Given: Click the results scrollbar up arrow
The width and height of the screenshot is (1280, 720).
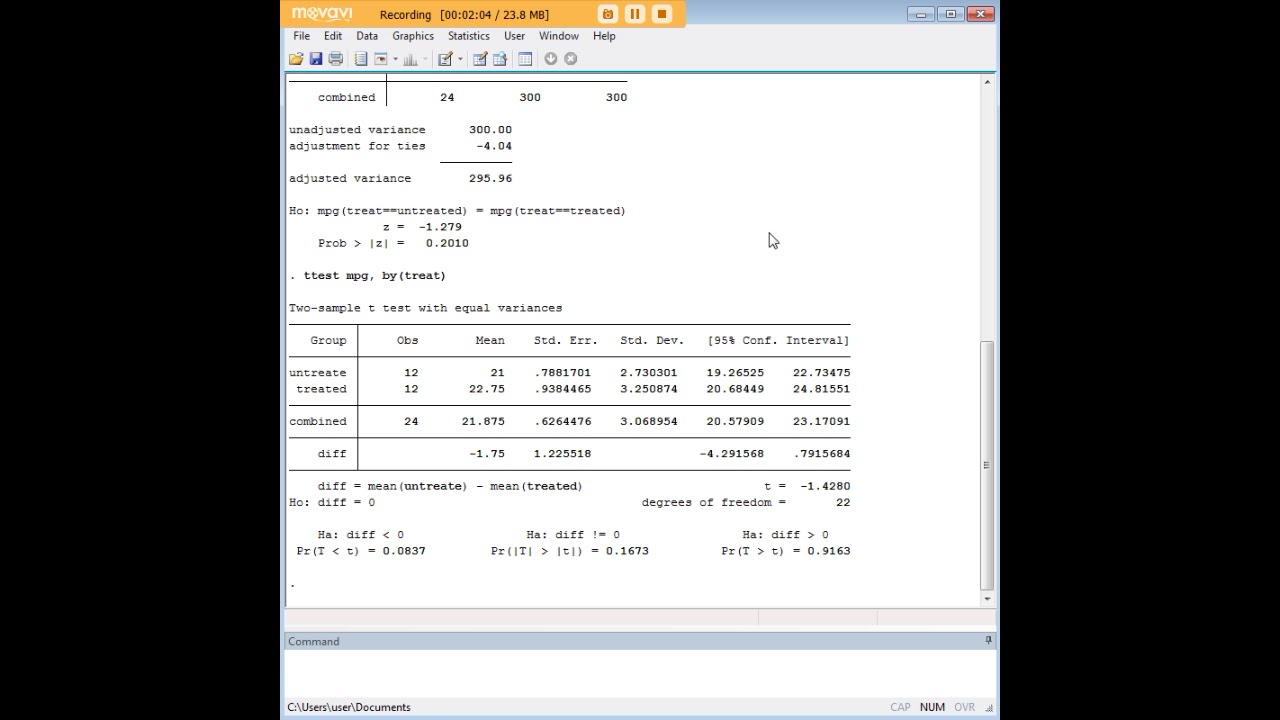Looking at the screenshot, I should [x=987, y=82].
